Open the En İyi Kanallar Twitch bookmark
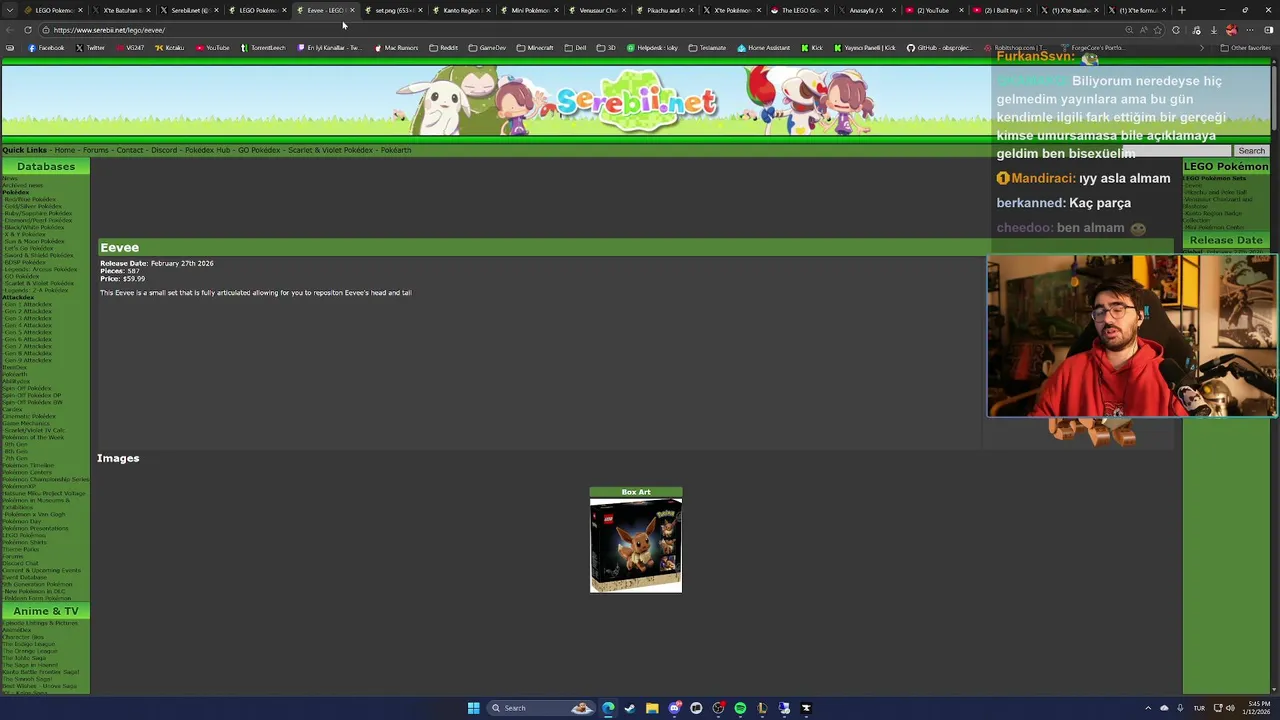 pos(331,48)
